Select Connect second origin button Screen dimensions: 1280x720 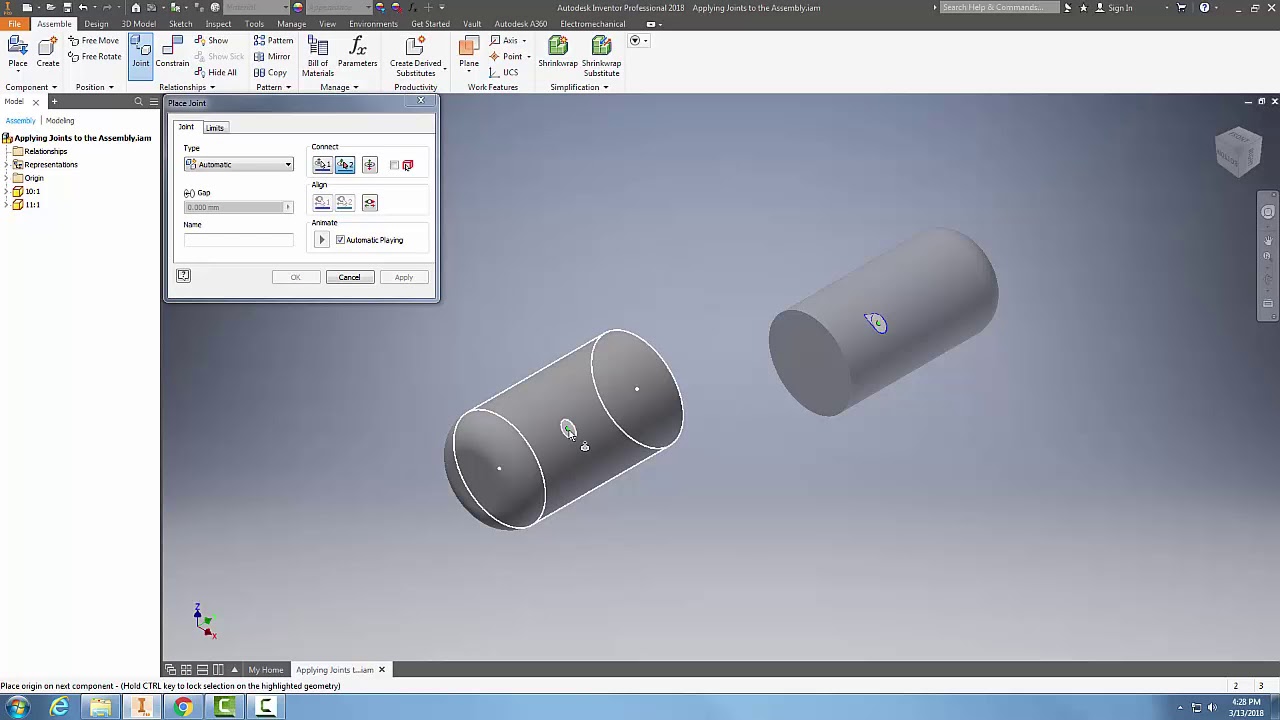point(345,165)
